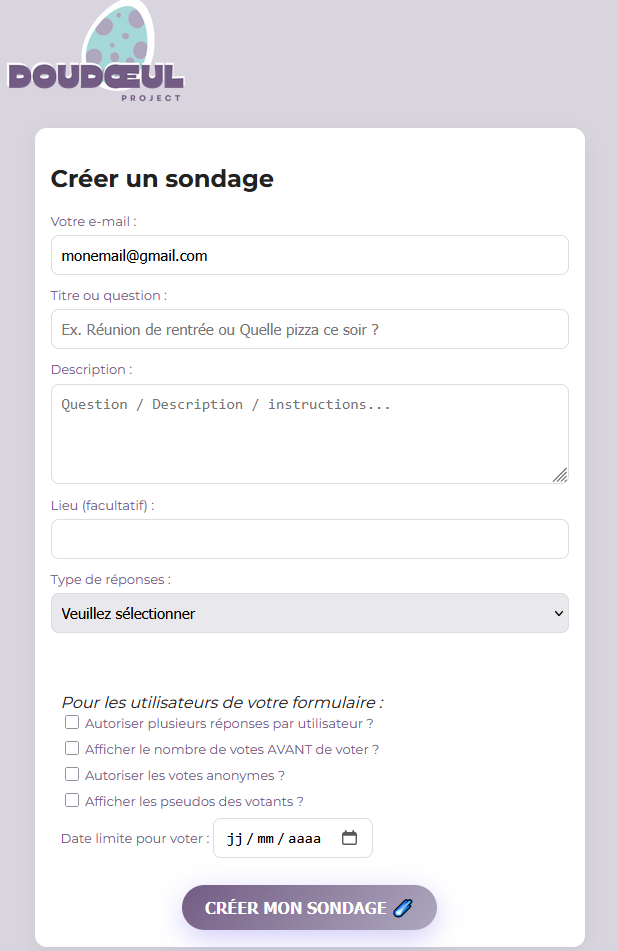
Task: Focus the Votre e-mail input field
Action: (x=309, y=255)
